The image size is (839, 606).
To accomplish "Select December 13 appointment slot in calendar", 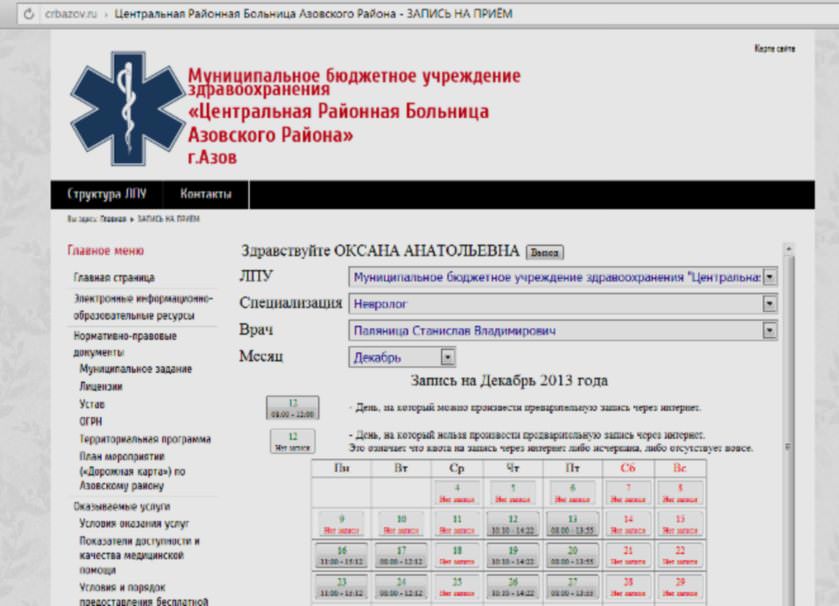I will pyautogui.click(x=572, y=523).
